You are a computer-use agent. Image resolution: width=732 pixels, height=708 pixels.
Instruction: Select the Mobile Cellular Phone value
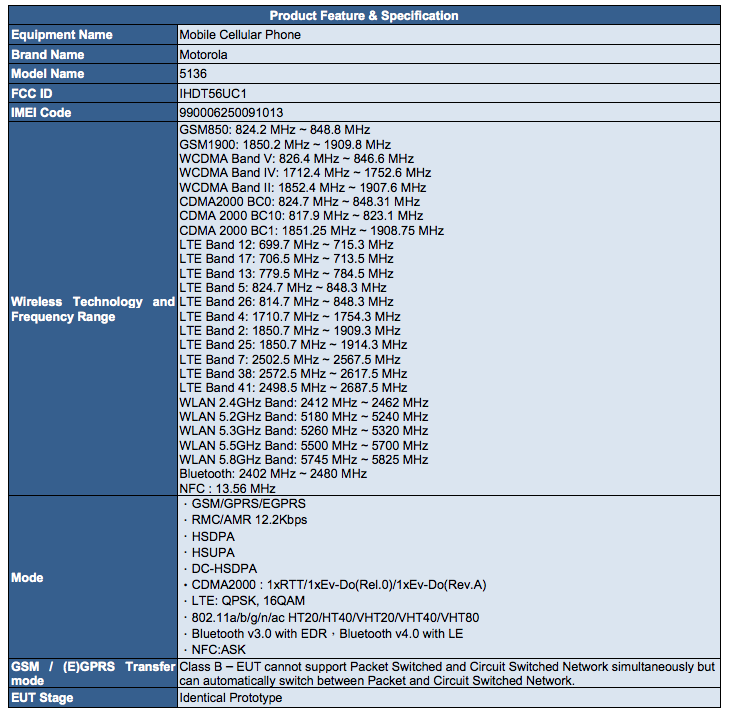(x=239, y=35)
